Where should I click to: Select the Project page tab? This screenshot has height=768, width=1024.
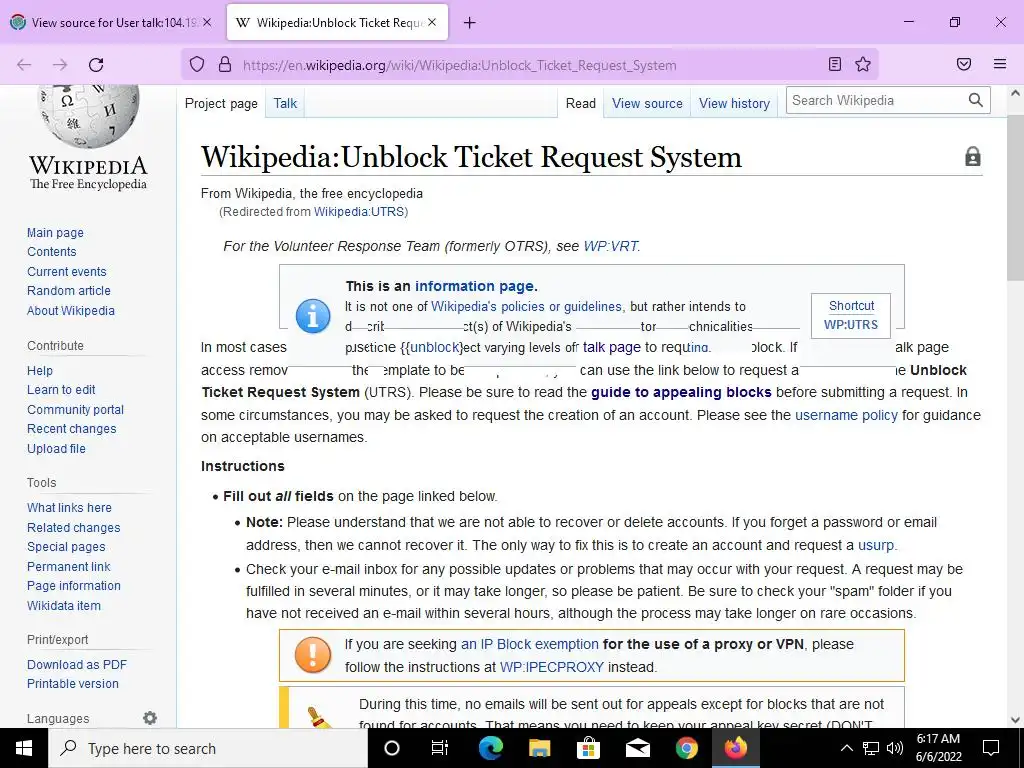point(221,103)
